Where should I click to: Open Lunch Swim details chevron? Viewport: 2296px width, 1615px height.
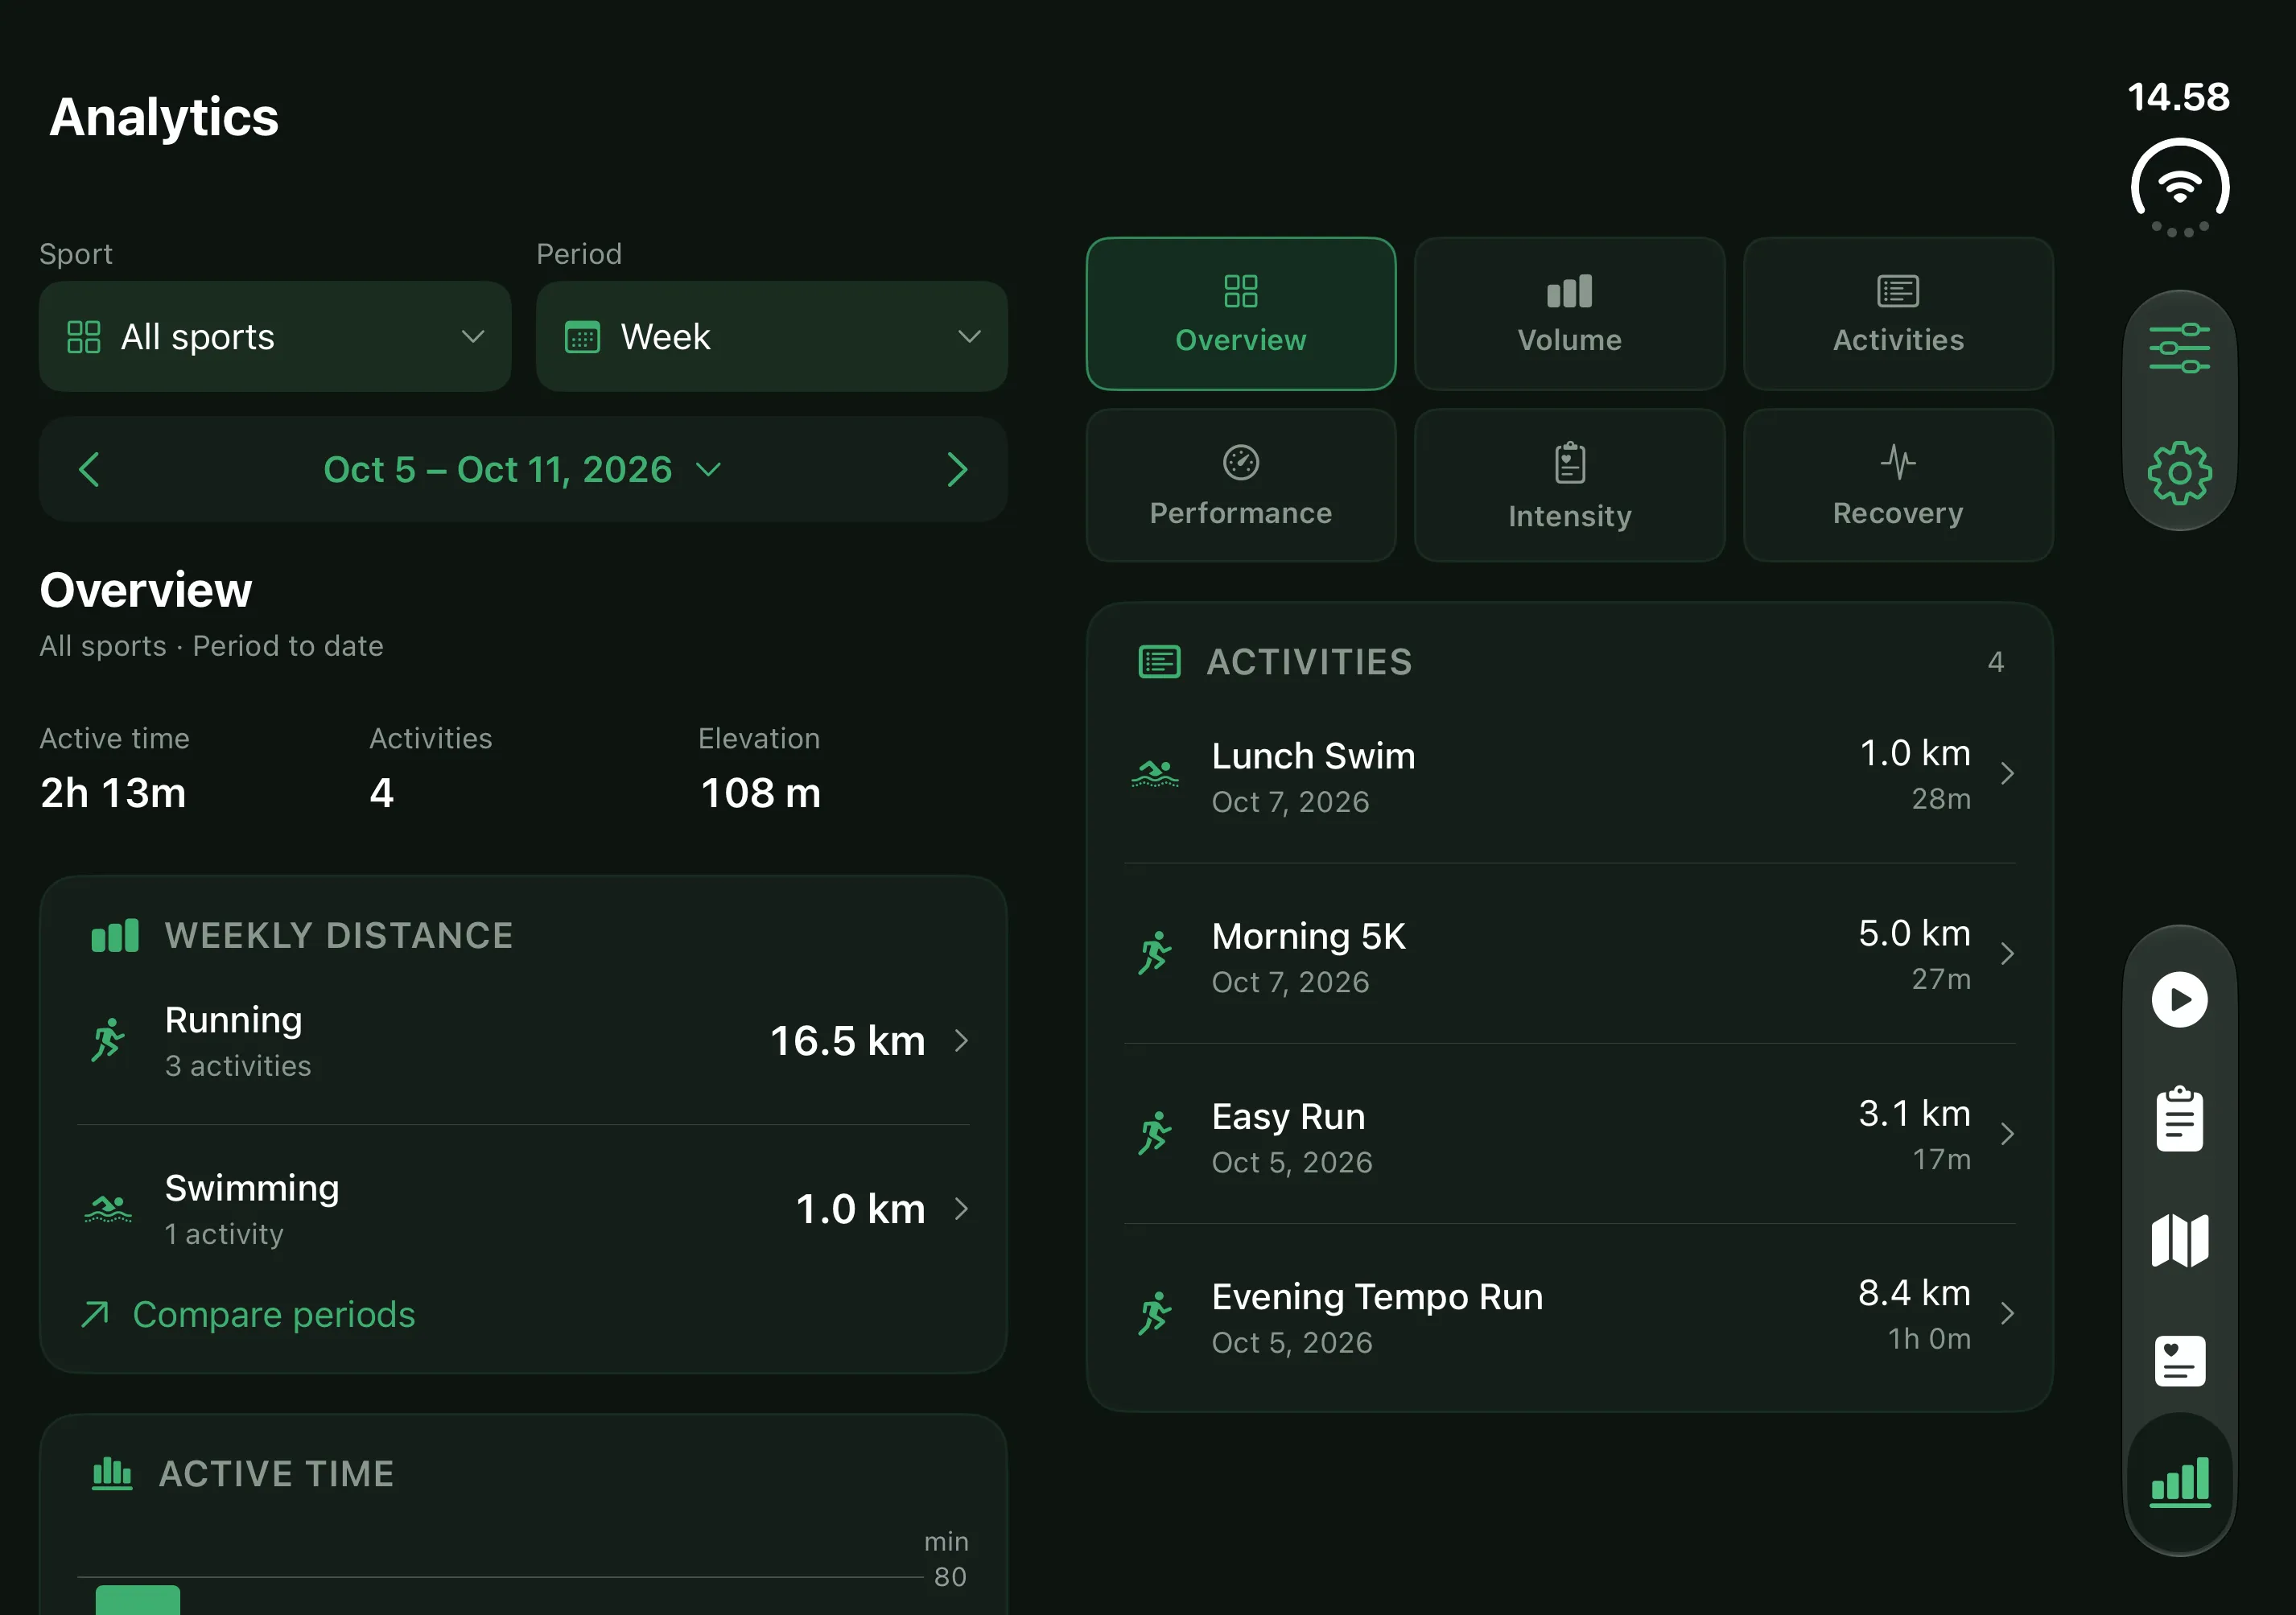(x=2007, y=773)
